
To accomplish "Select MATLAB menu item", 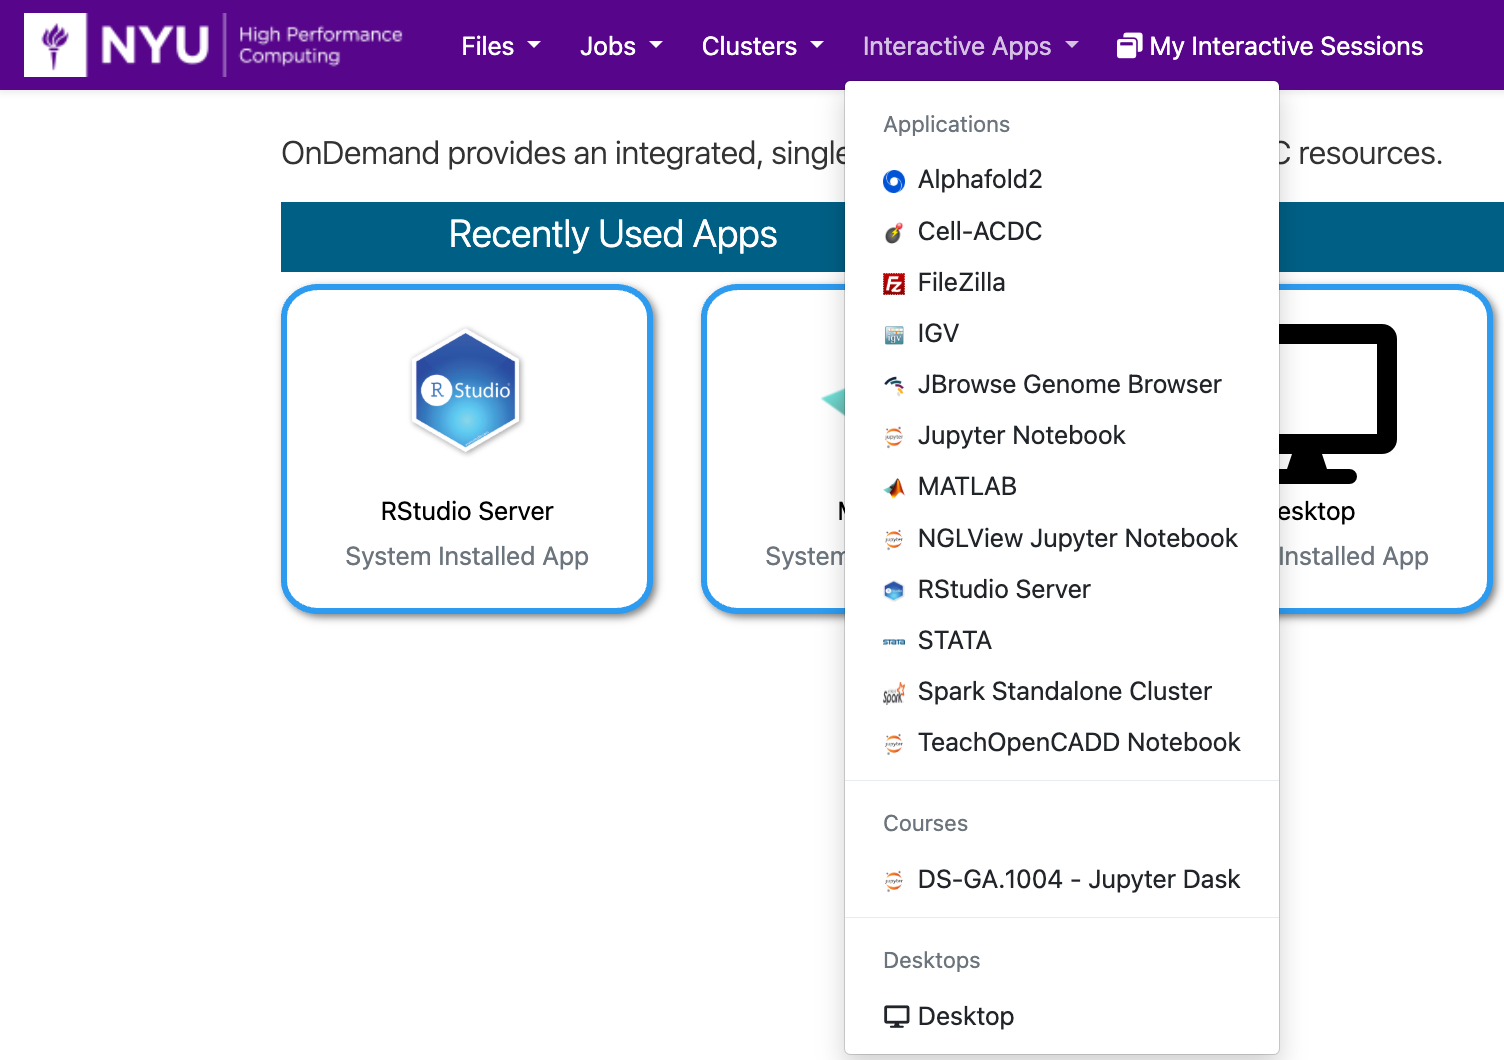I will (1062, 486).
